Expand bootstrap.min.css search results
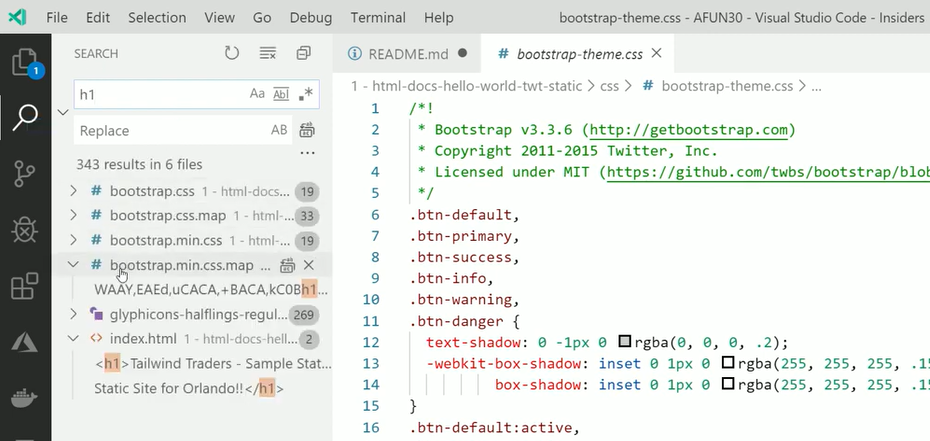 (x=73, y=239)
